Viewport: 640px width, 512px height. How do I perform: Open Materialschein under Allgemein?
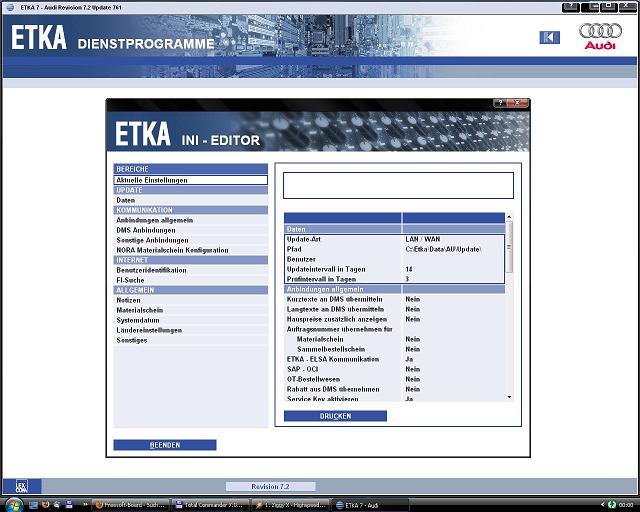click(x=191, y=310)
